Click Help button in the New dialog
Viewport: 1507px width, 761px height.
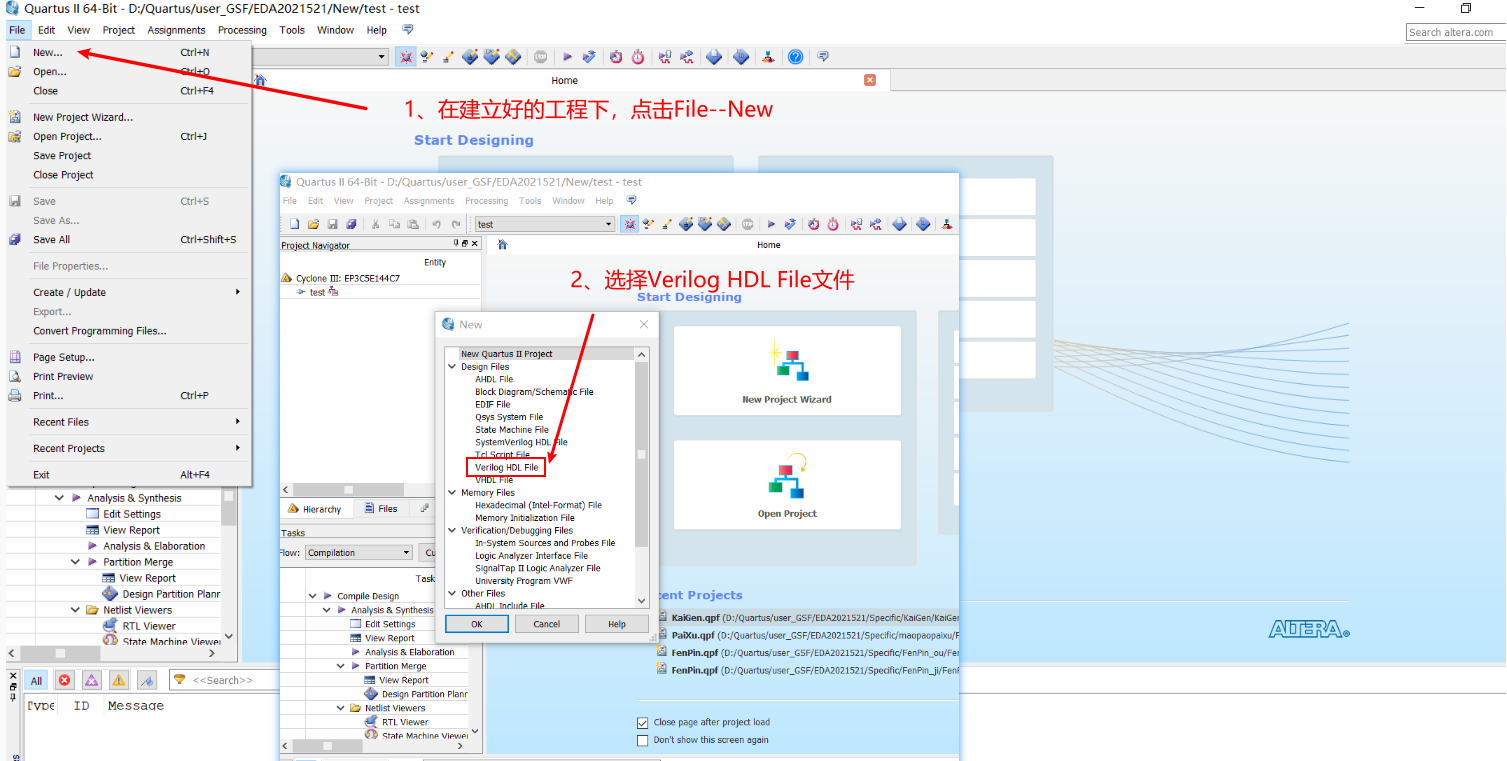tap(617, 624)
